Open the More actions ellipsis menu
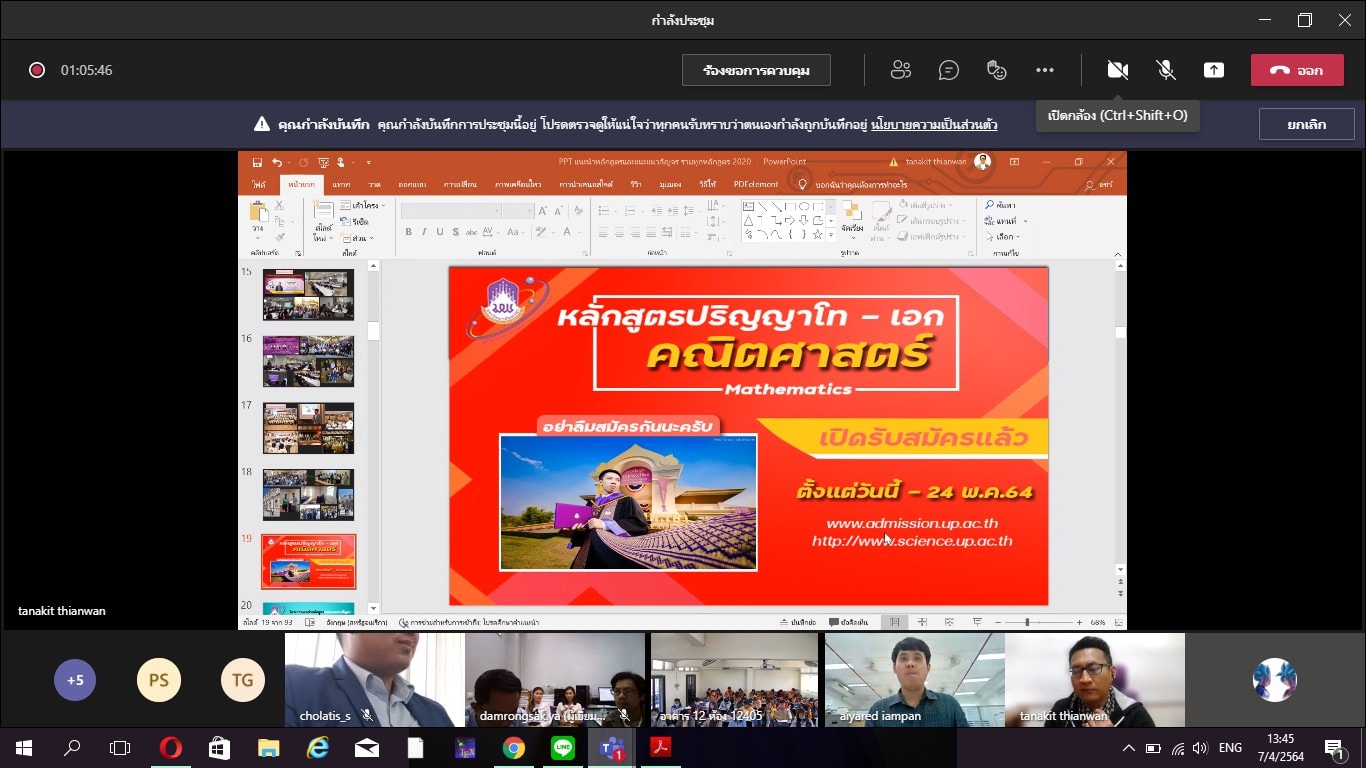This screenshot has height=768, width=1366. click(1045, 70)
